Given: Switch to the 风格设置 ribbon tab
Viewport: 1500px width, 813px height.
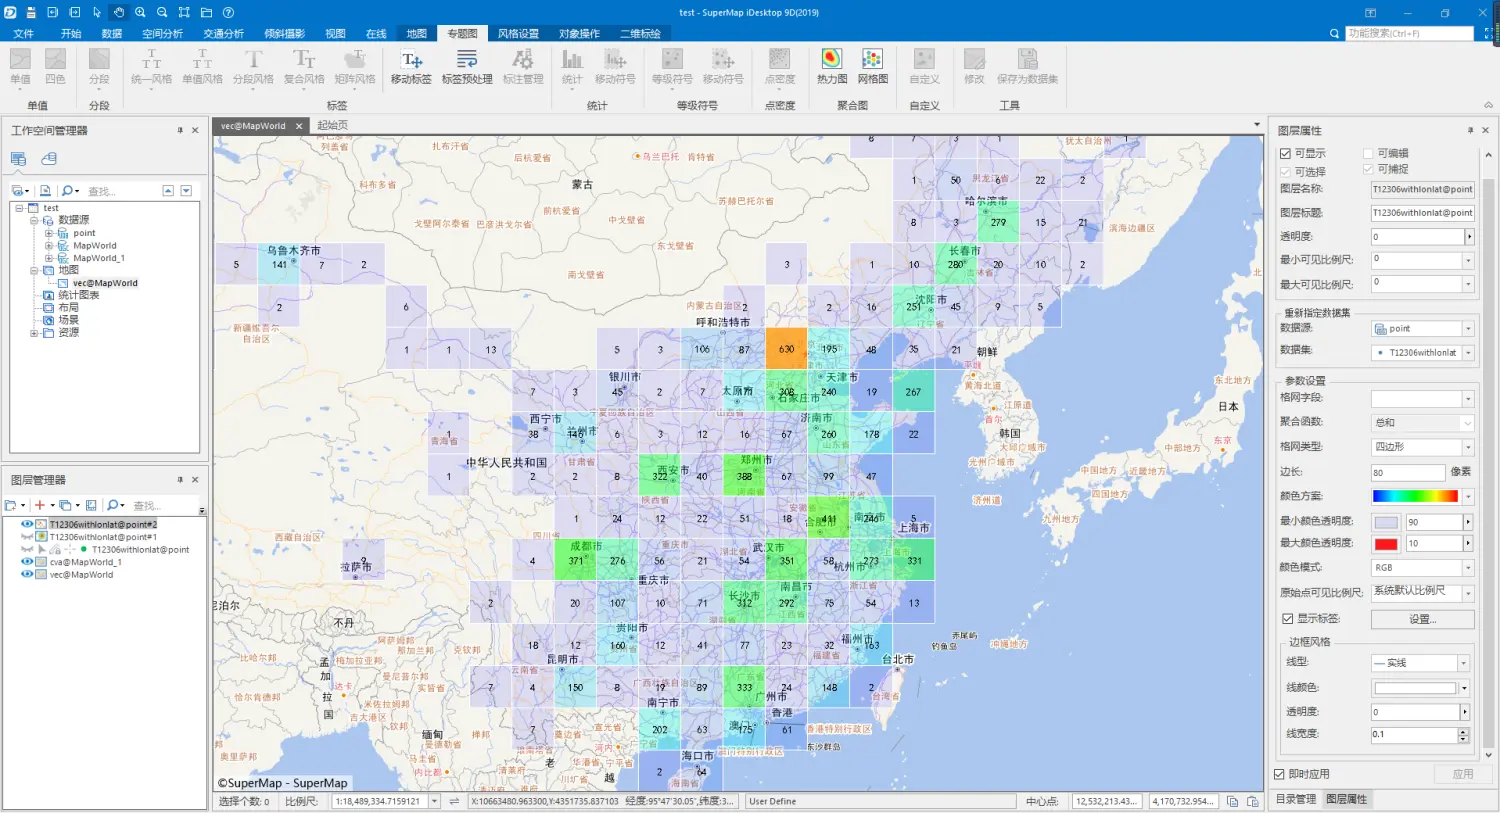Looking at the screenshot, I should [518, 34].
